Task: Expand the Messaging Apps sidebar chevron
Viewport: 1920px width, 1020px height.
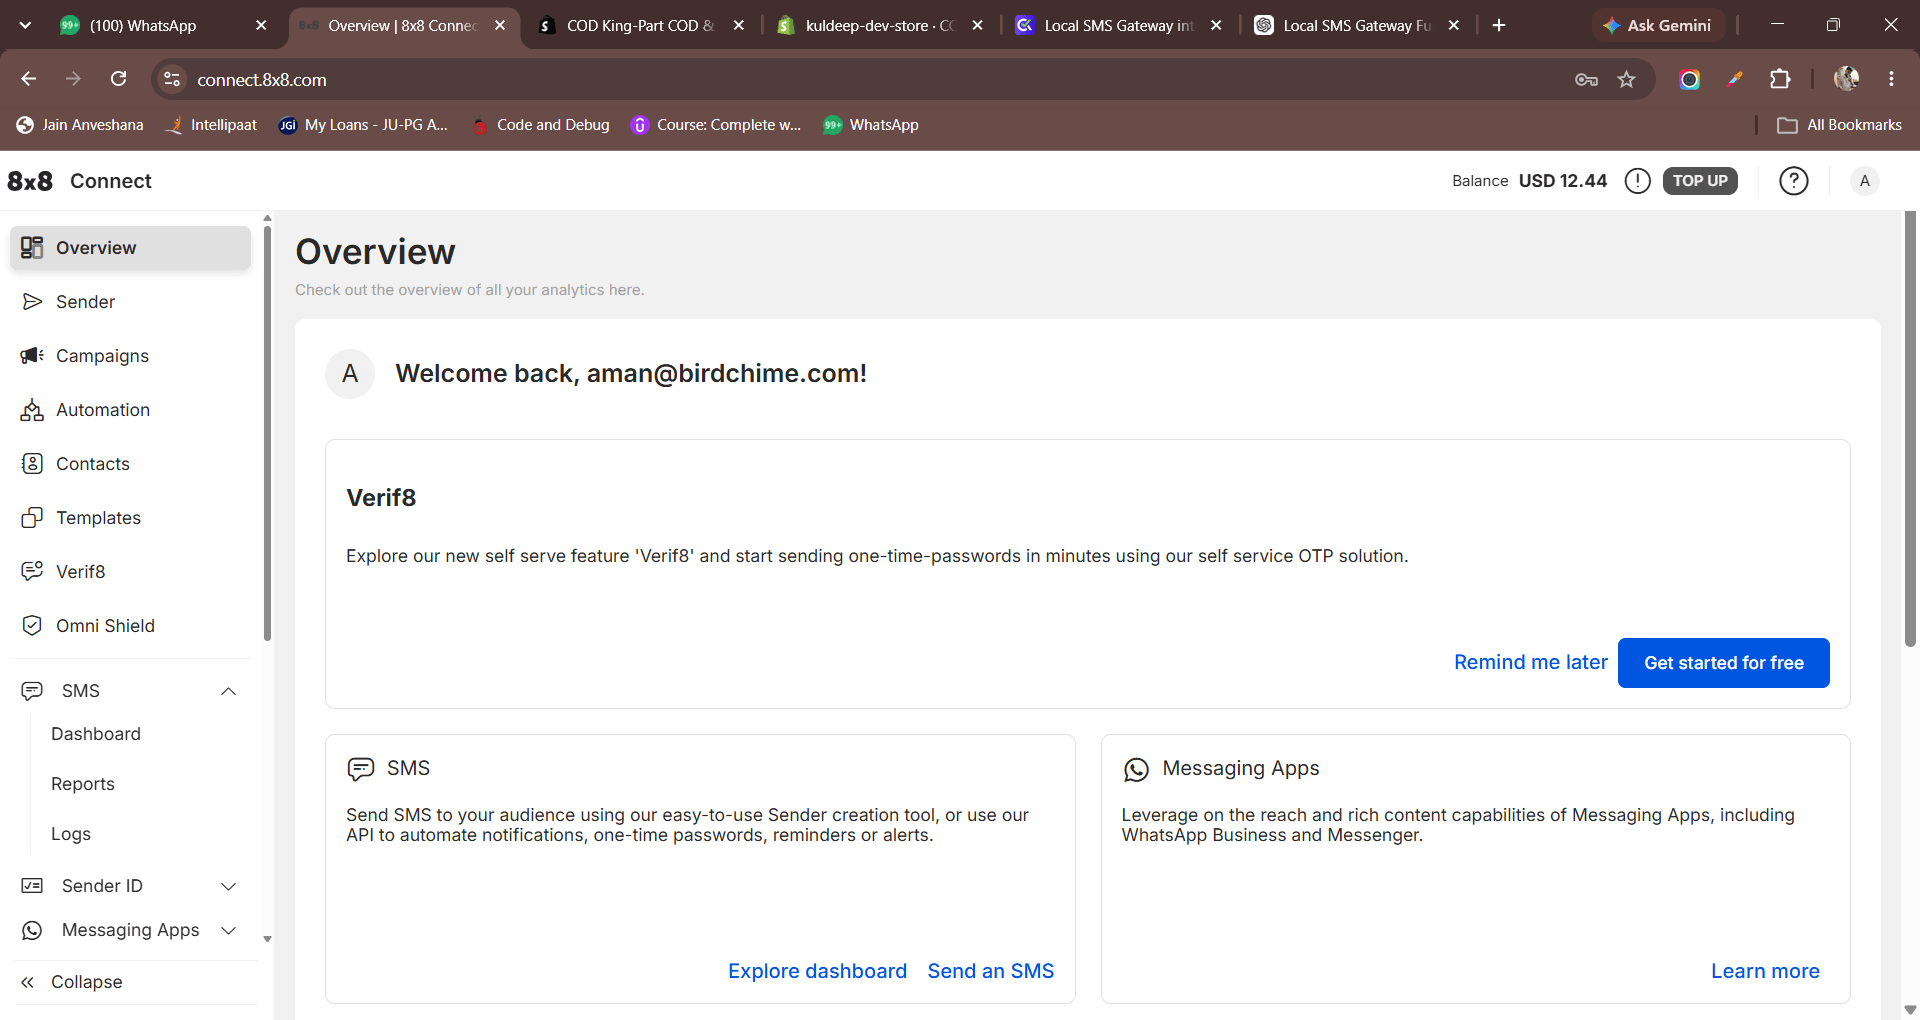Action: (228, 930)
